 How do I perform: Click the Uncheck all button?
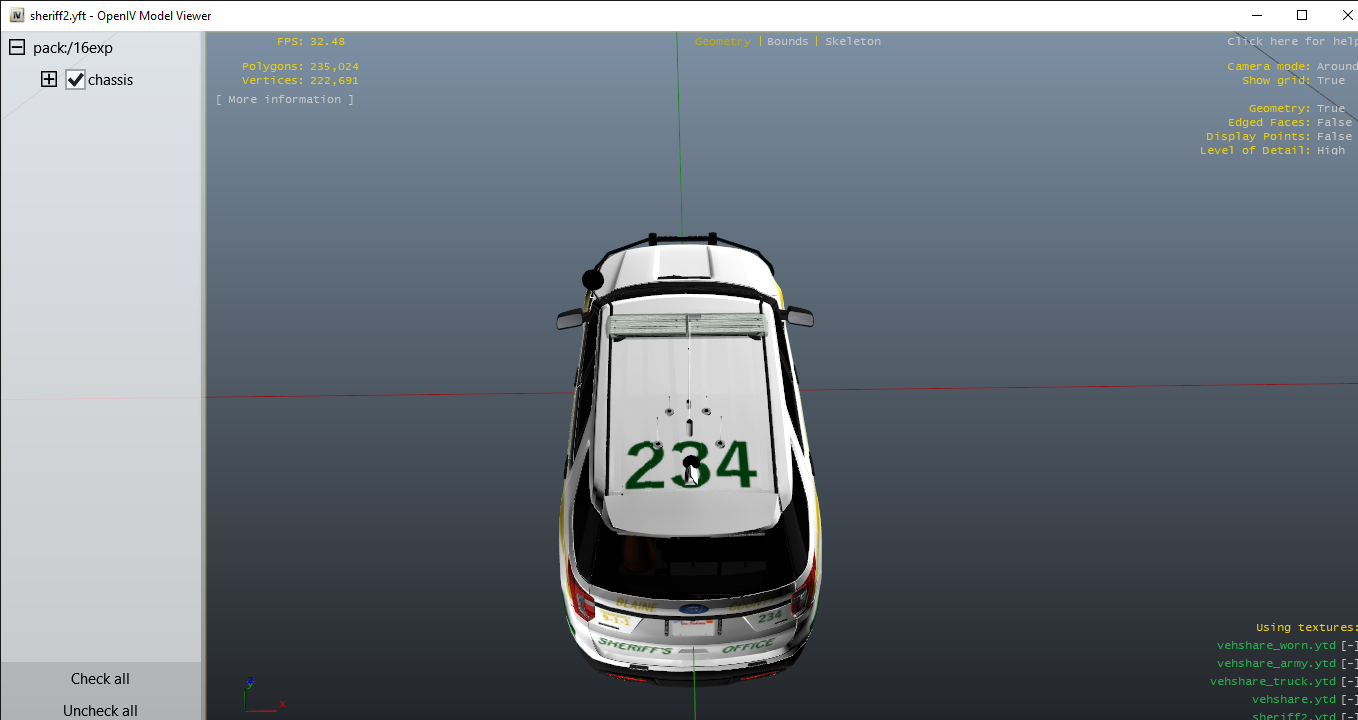100,710
